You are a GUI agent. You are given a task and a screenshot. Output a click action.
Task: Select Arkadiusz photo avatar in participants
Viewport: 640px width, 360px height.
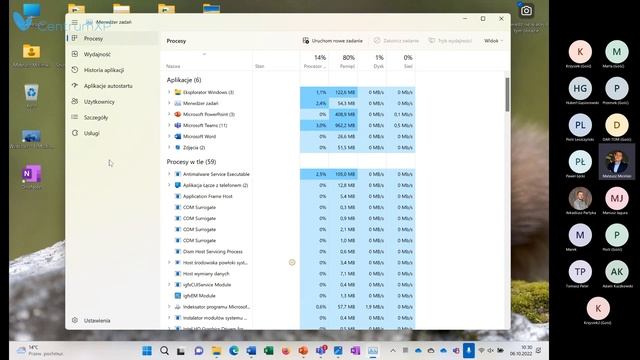click(580, 198)
